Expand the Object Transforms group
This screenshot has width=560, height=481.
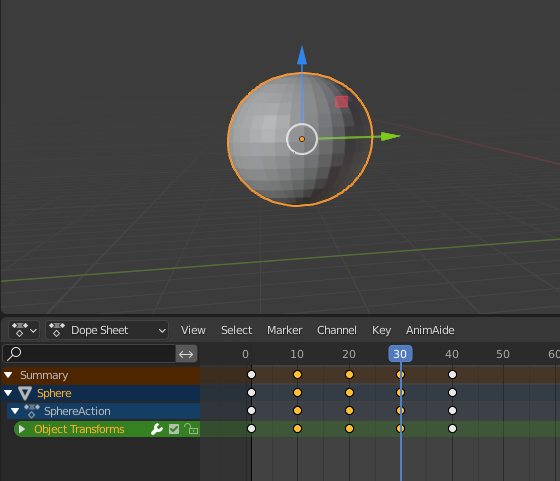point(21,429)
